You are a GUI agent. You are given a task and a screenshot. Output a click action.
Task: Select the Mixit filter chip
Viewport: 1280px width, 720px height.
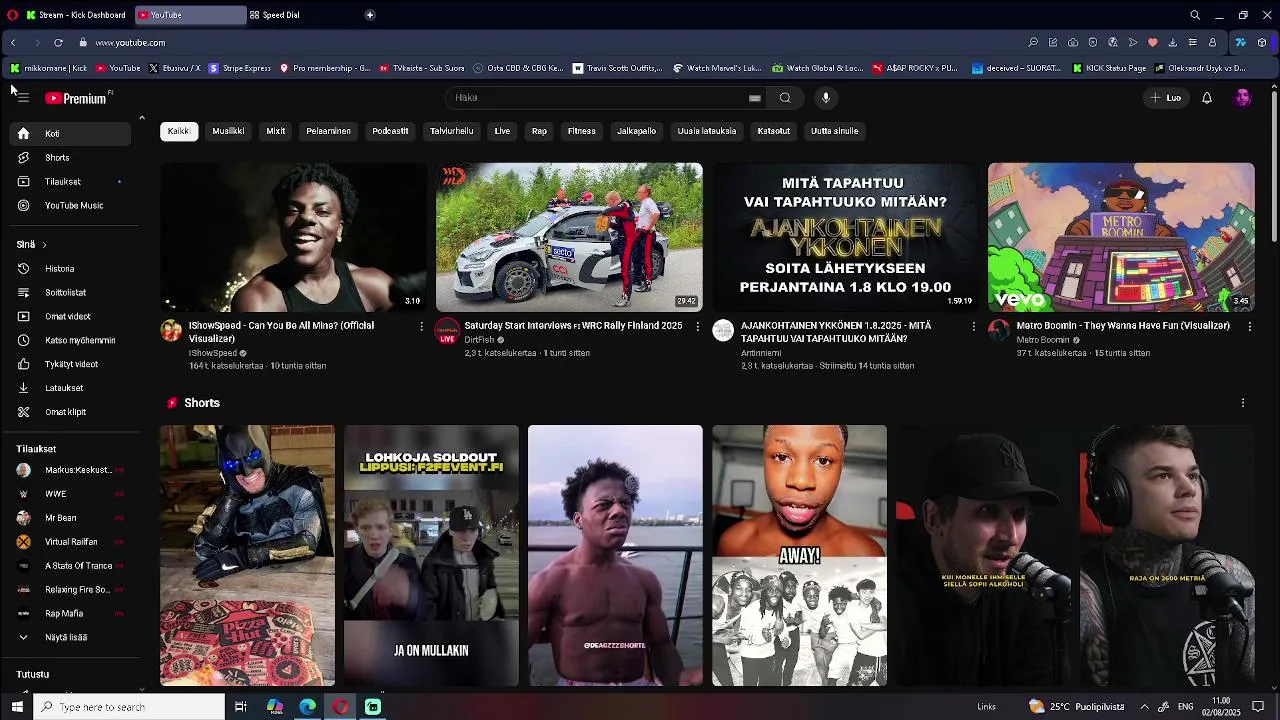276,131
